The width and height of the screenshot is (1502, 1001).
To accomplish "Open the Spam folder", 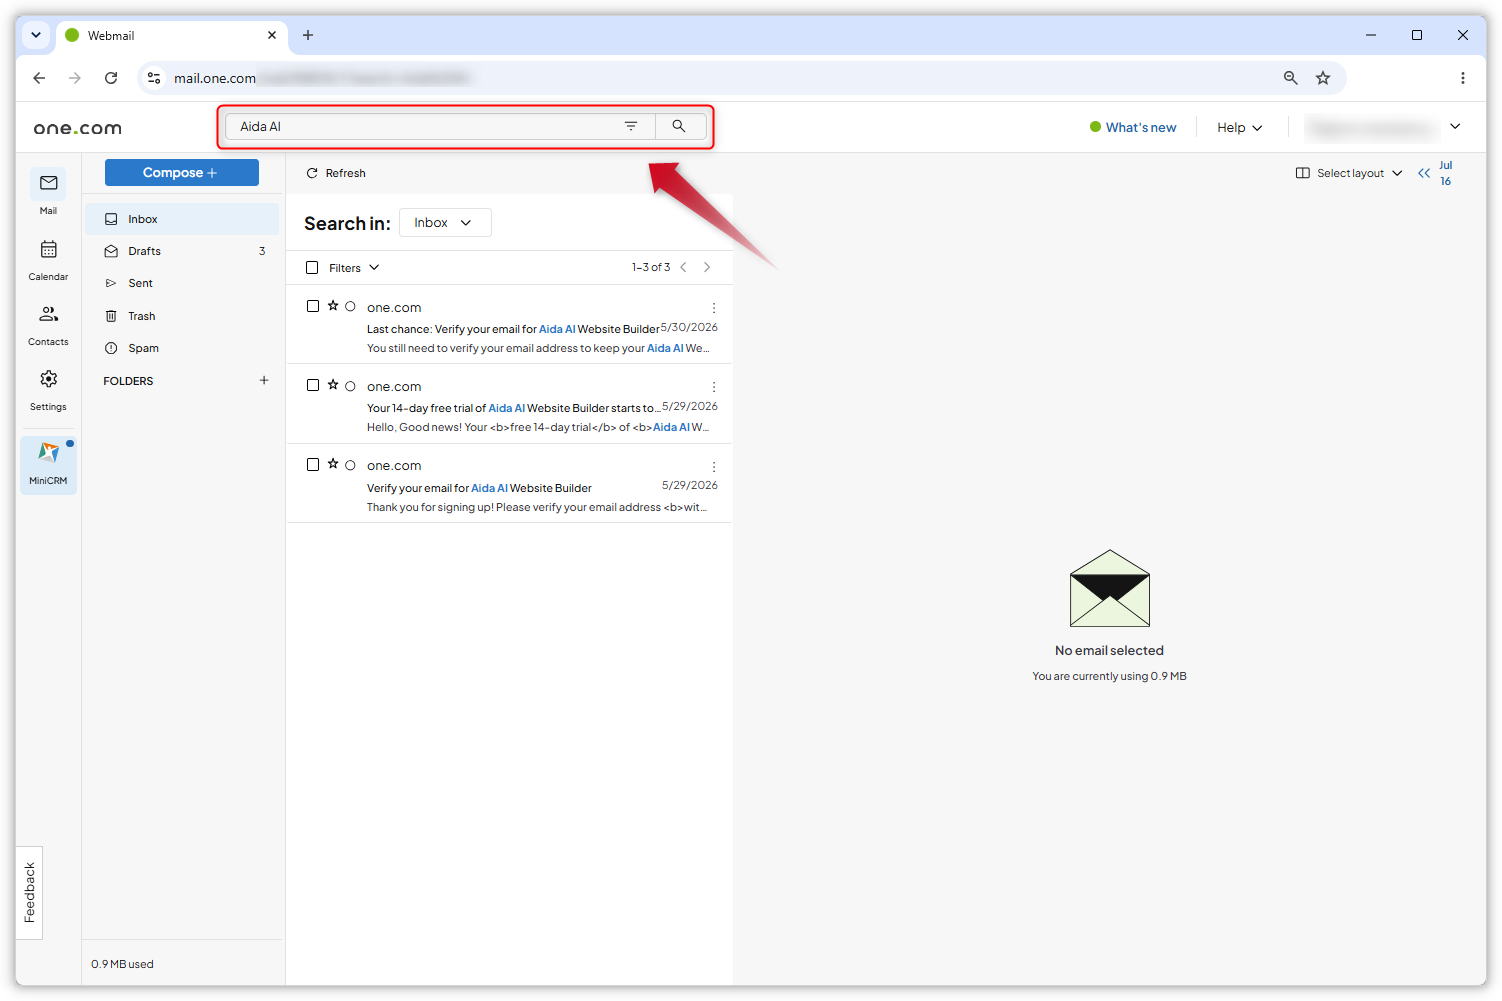I will pos(182,348).
